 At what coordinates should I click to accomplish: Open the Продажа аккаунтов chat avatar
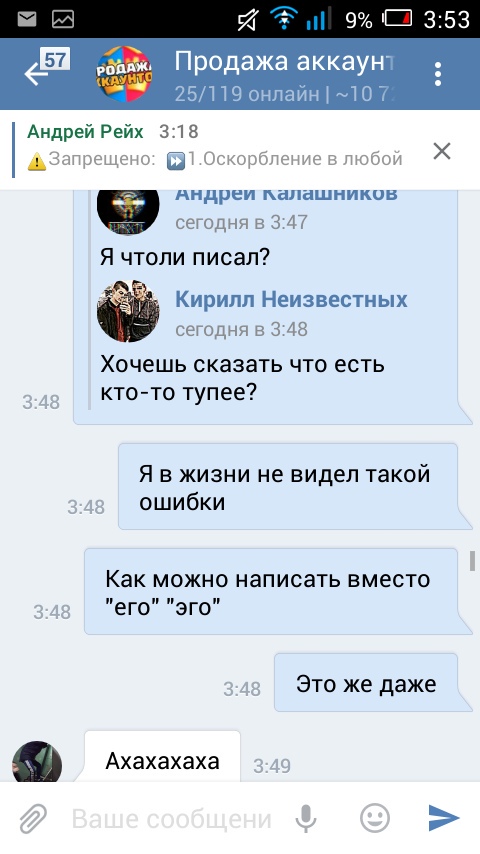(124, 74)
